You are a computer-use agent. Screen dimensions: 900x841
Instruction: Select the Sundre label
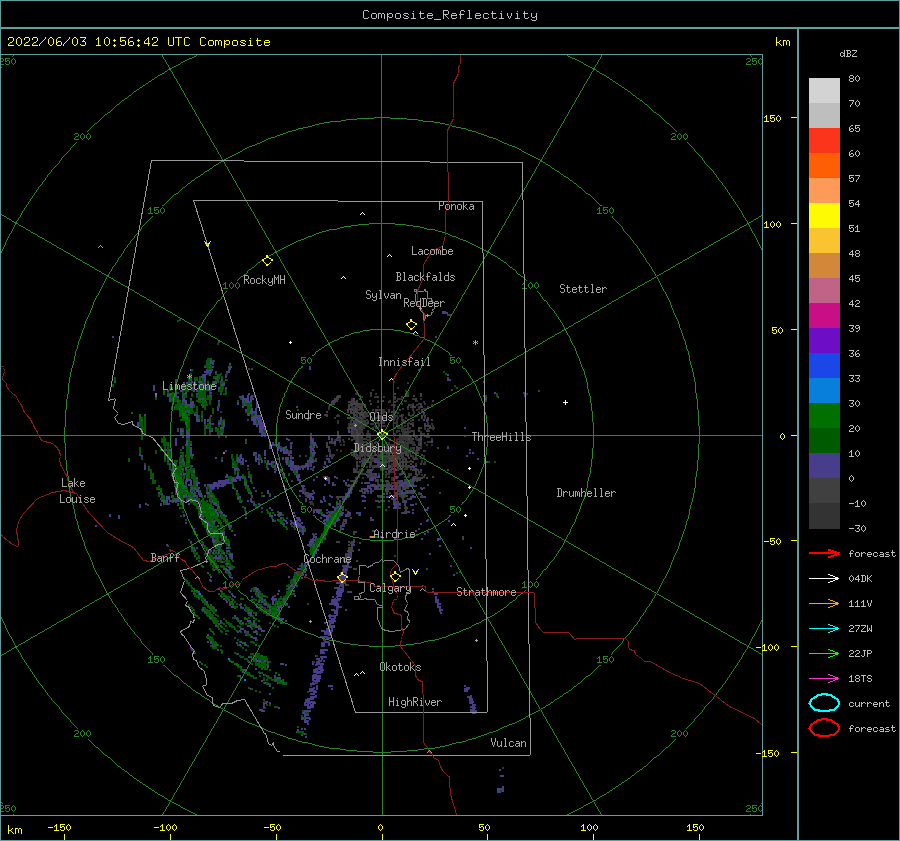pyautogui.click(x=303, y=414)
